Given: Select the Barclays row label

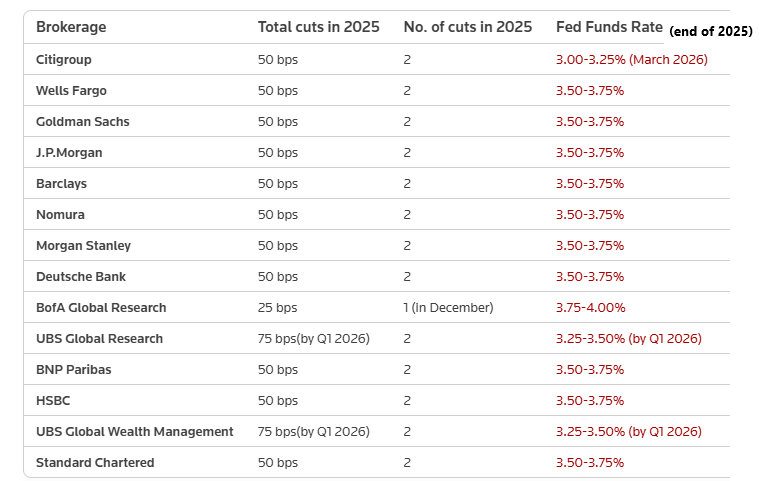Looking at the screenshot, I should (62, 183).
